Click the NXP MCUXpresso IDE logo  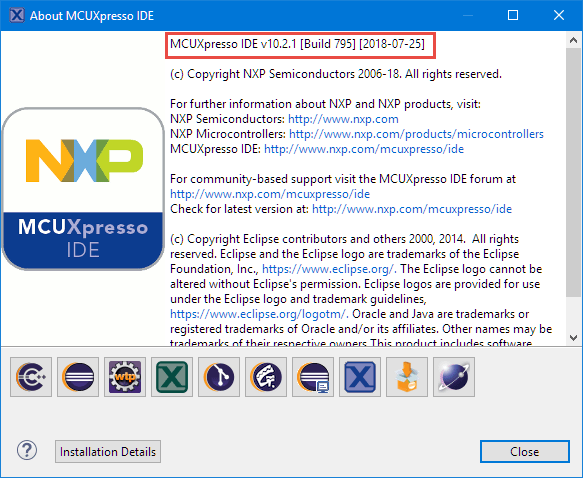coord(83,189)
